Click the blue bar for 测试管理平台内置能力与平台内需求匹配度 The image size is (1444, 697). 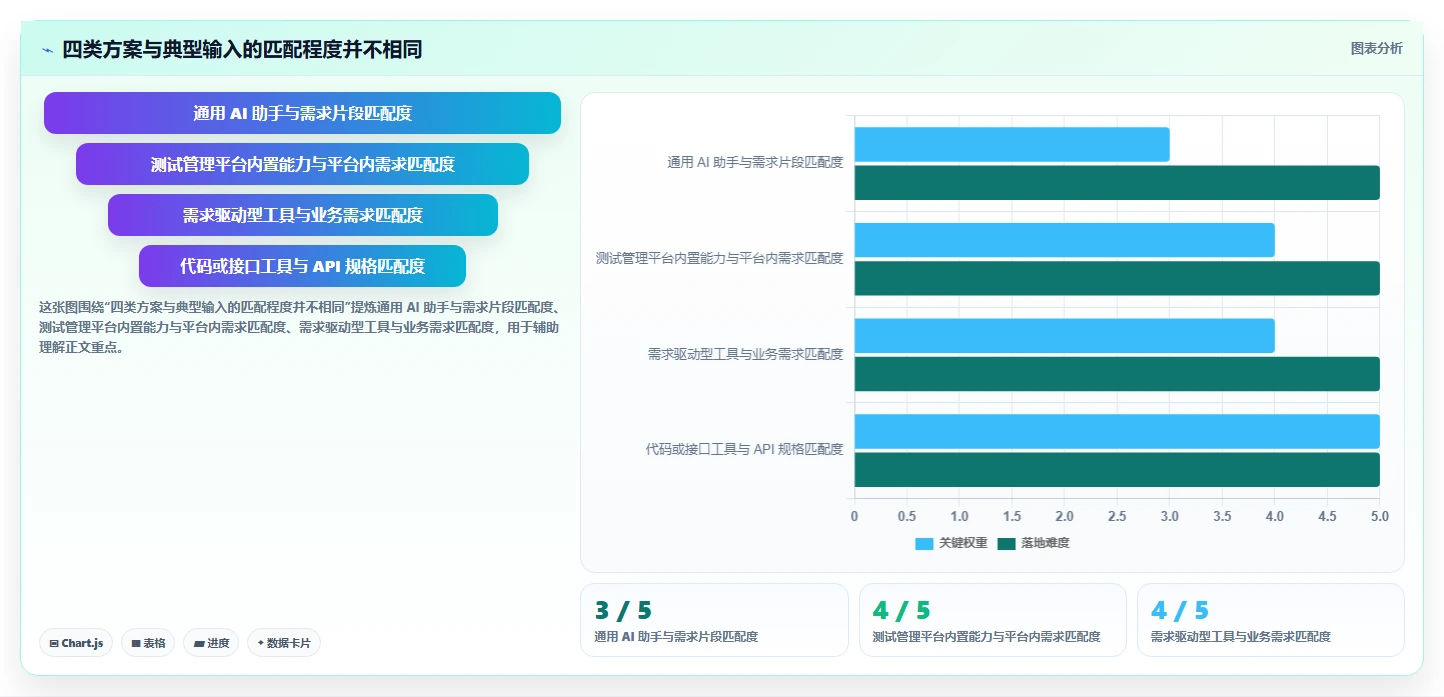1065,240
